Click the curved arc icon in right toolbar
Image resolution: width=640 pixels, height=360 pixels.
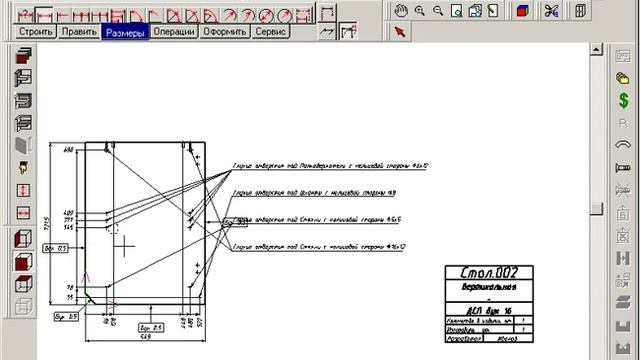(x=623, y=145)
